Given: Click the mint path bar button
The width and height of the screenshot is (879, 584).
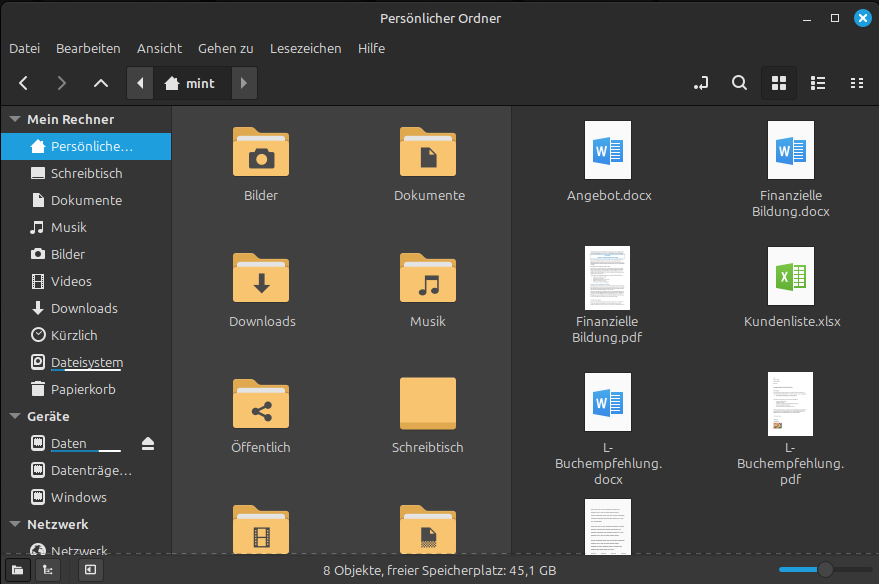Looking at the screenshot, I should [191, 83].
